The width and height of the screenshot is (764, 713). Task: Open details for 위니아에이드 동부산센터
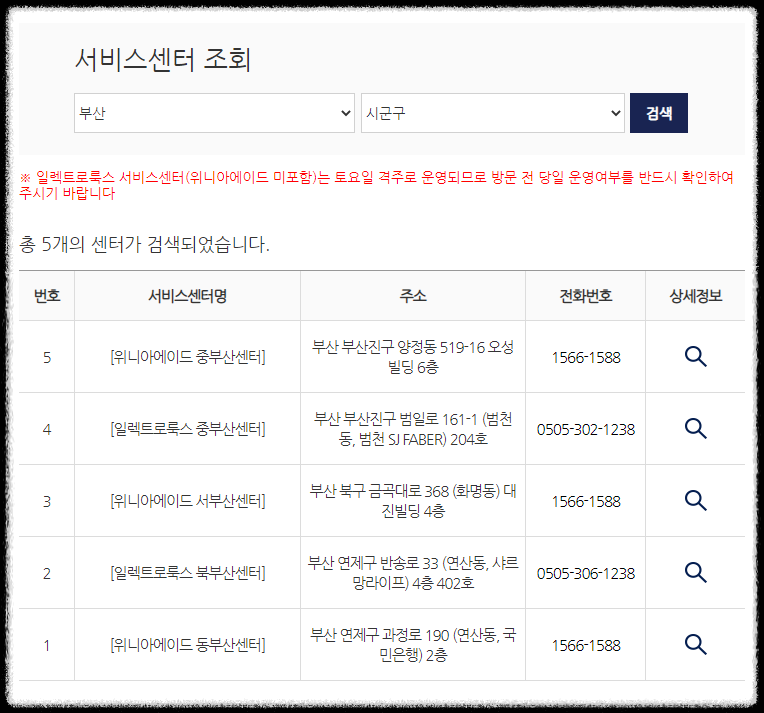pyautogui.click(x=695, y=645)
